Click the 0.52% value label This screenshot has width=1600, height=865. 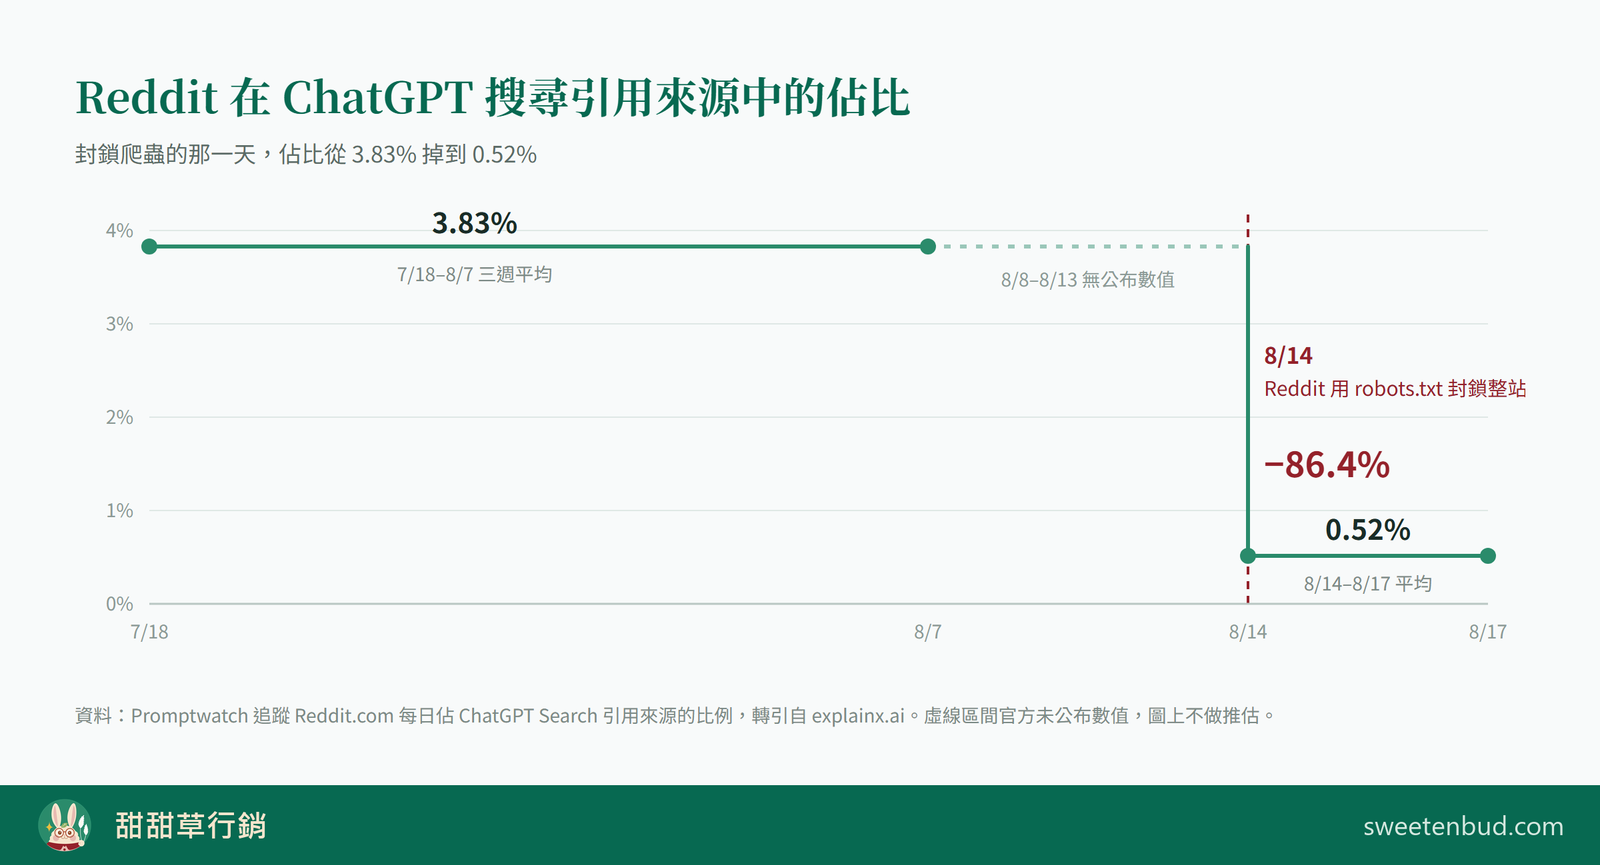coord(1368,530)
